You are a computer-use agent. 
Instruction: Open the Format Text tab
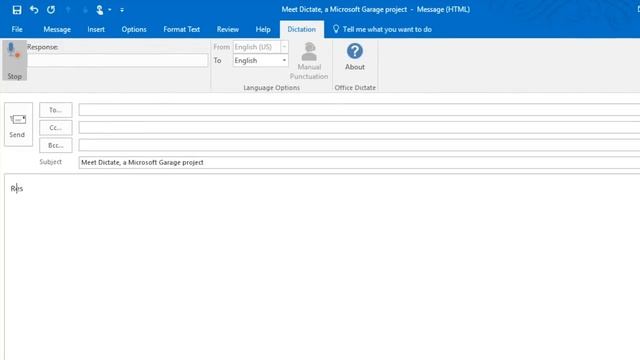tap(182, 29)
